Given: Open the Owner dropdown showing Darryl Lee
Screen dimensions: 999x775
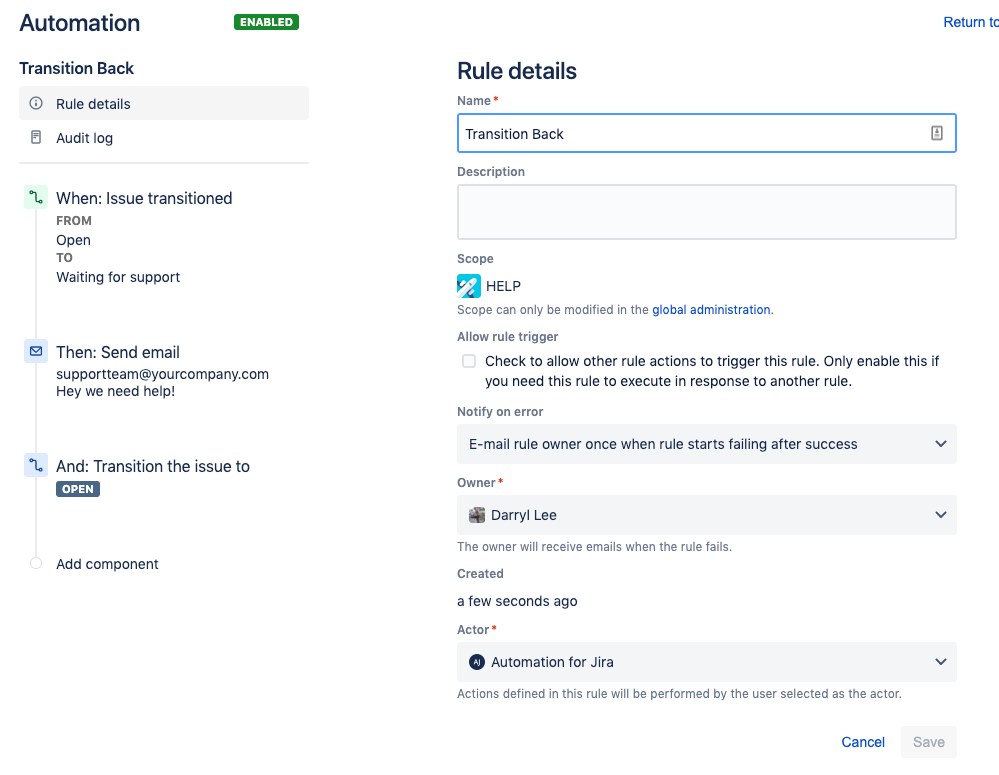Looking at the screenshot, I should pos(706,515).
